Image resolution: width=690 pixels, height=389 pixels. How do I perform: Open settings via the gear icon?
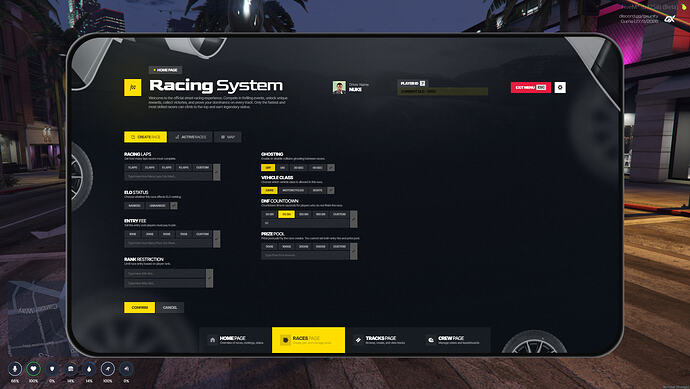pyautogui.click(x=560, y=87)
